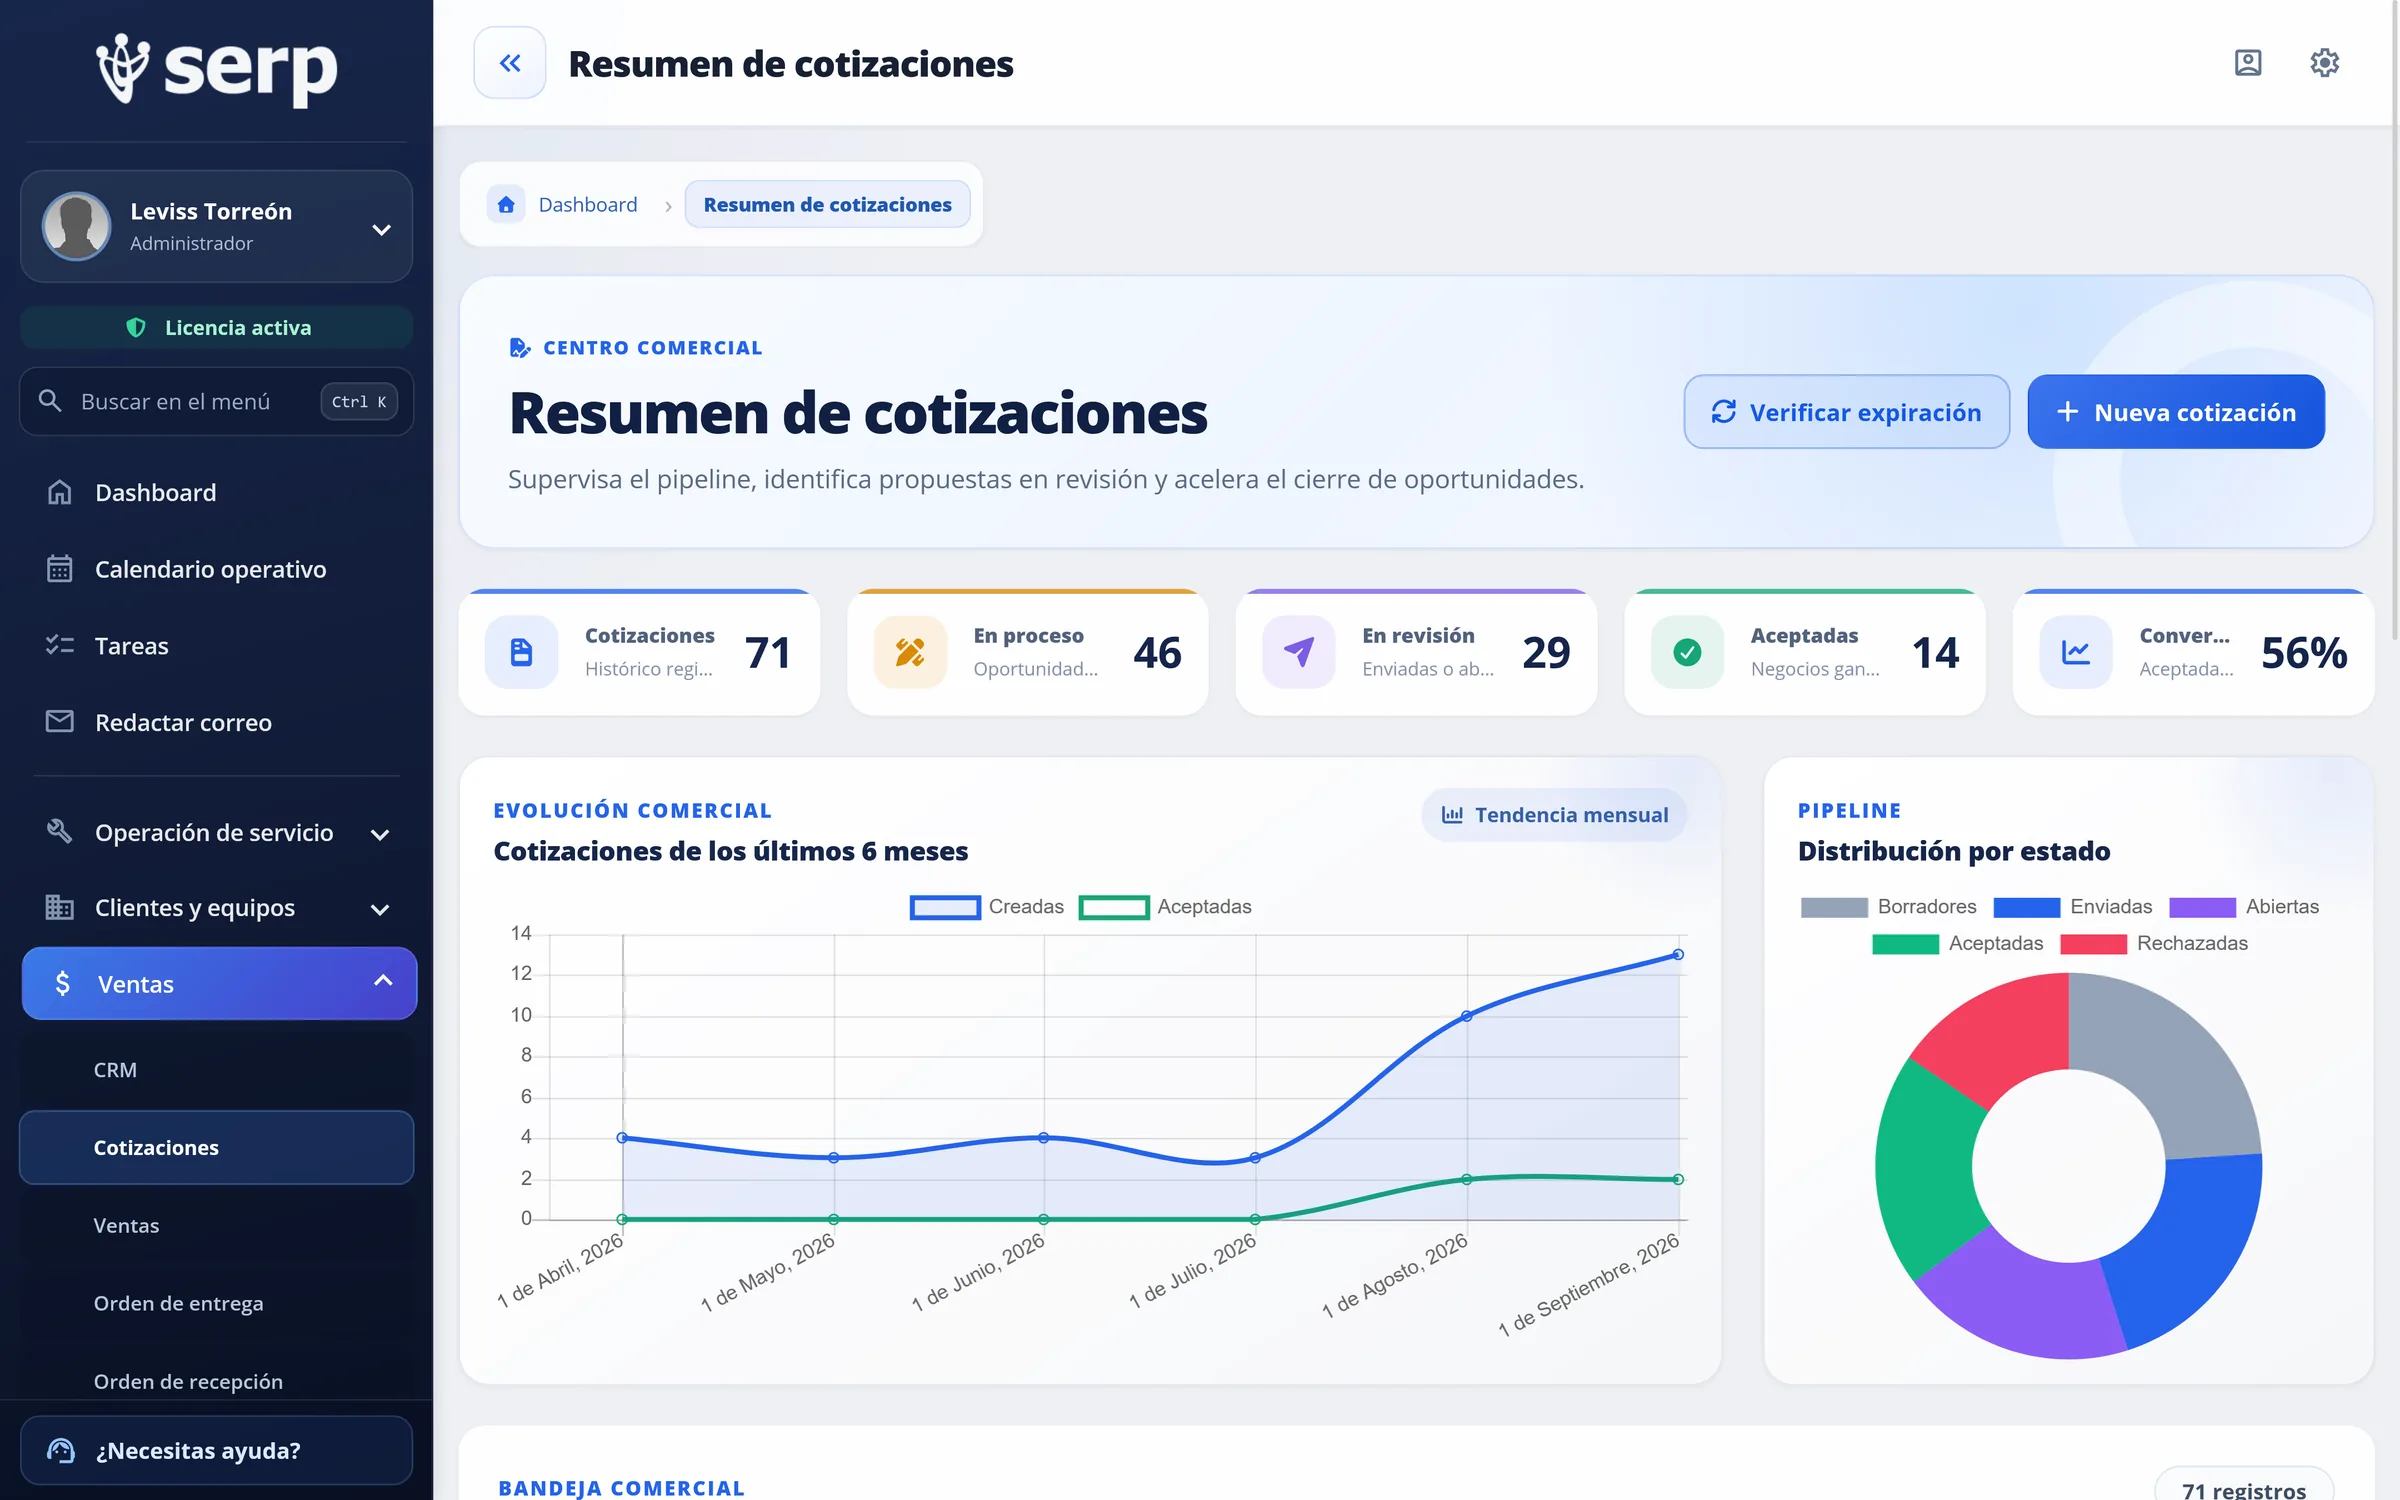The image size is (2400, 1500).
Task: Collapse the Ventas menu chevron
Action: (x=383, y=982)
